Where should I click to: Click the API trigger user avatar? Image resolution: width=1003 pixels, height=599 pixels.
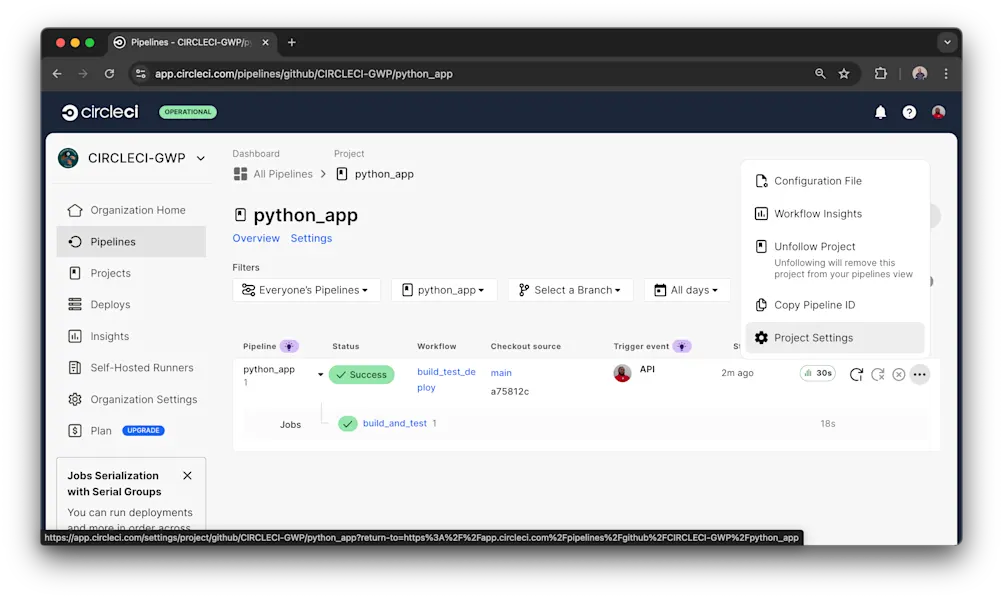(x=622, y=373)
